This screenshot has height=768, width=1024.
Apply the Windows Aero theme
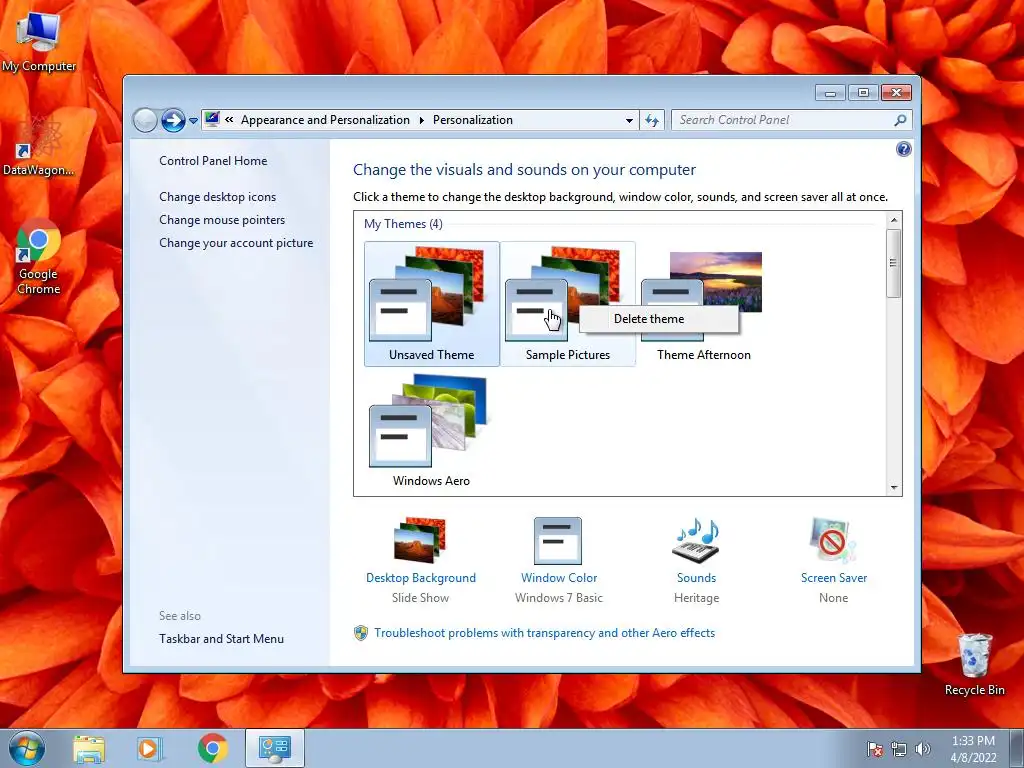tap(432, 430)
